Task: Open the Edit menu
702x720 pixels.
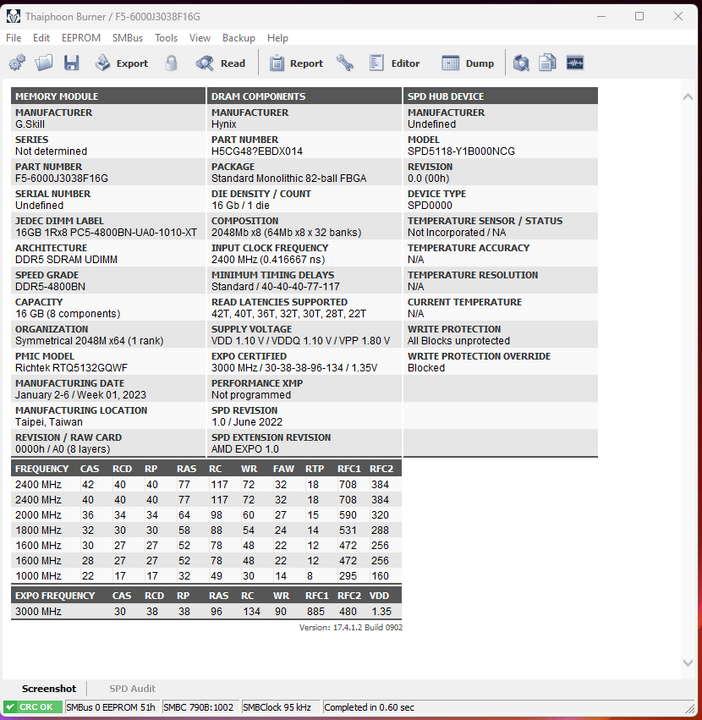Action: click(x=41, y=38)
